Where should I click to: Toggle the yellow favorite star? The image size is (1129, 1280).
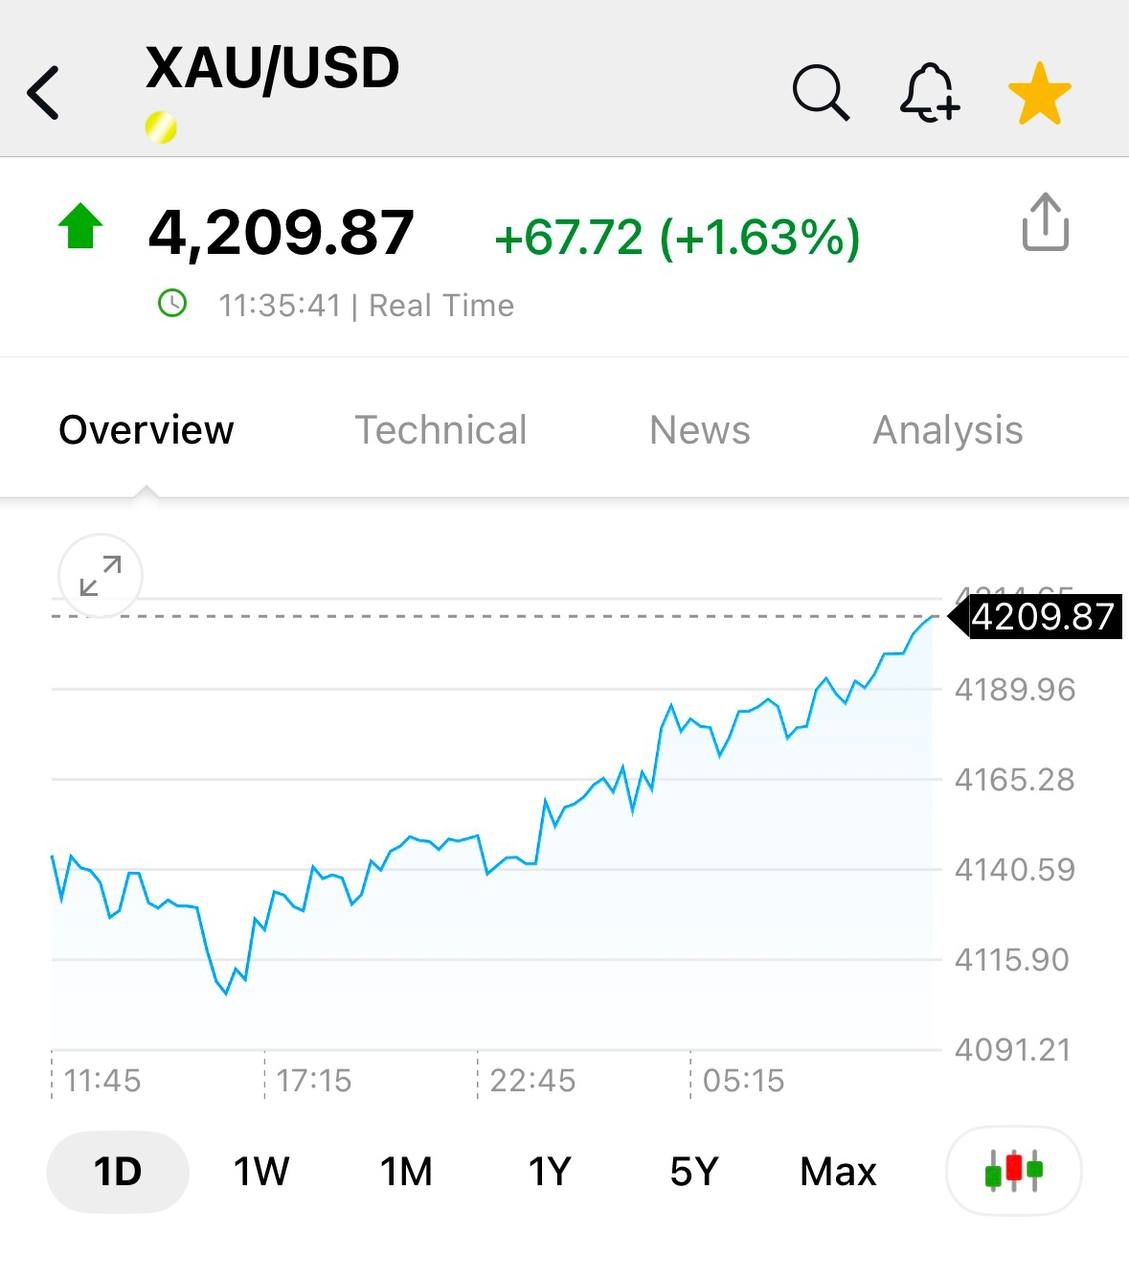[1039, 94]
